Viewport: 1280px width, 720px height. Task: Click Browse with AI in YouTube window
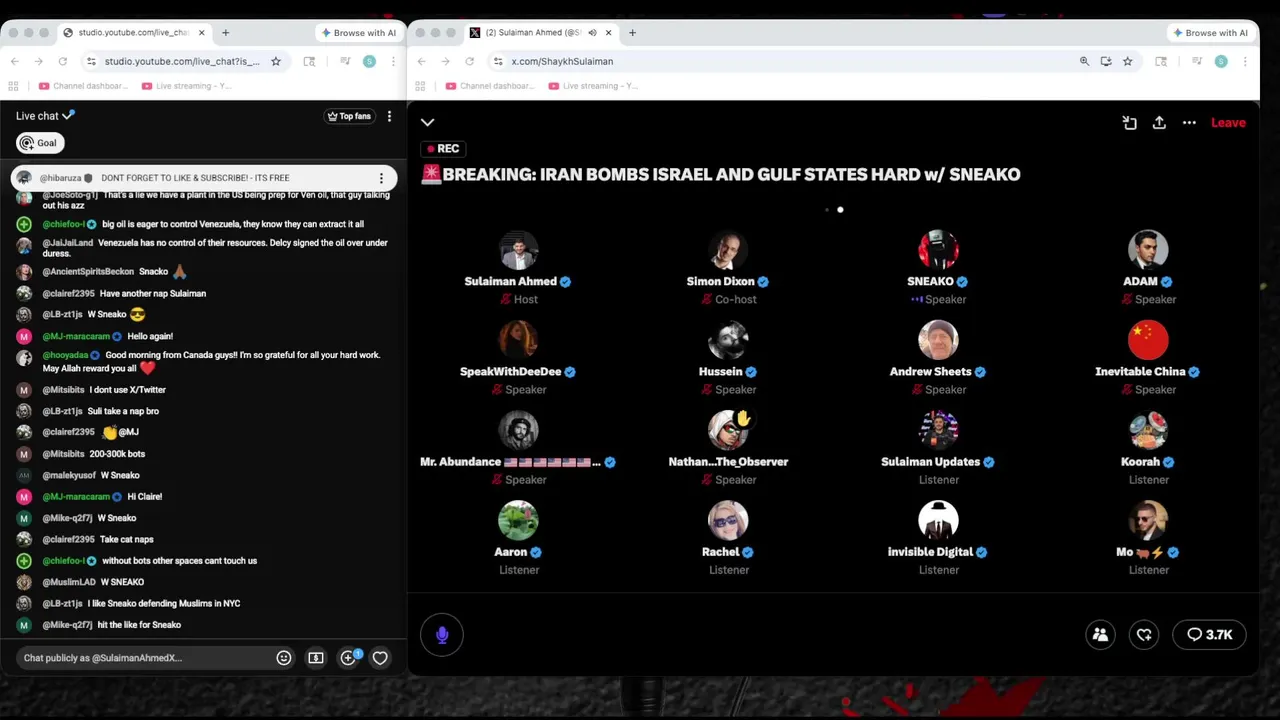tap(358, 33)
